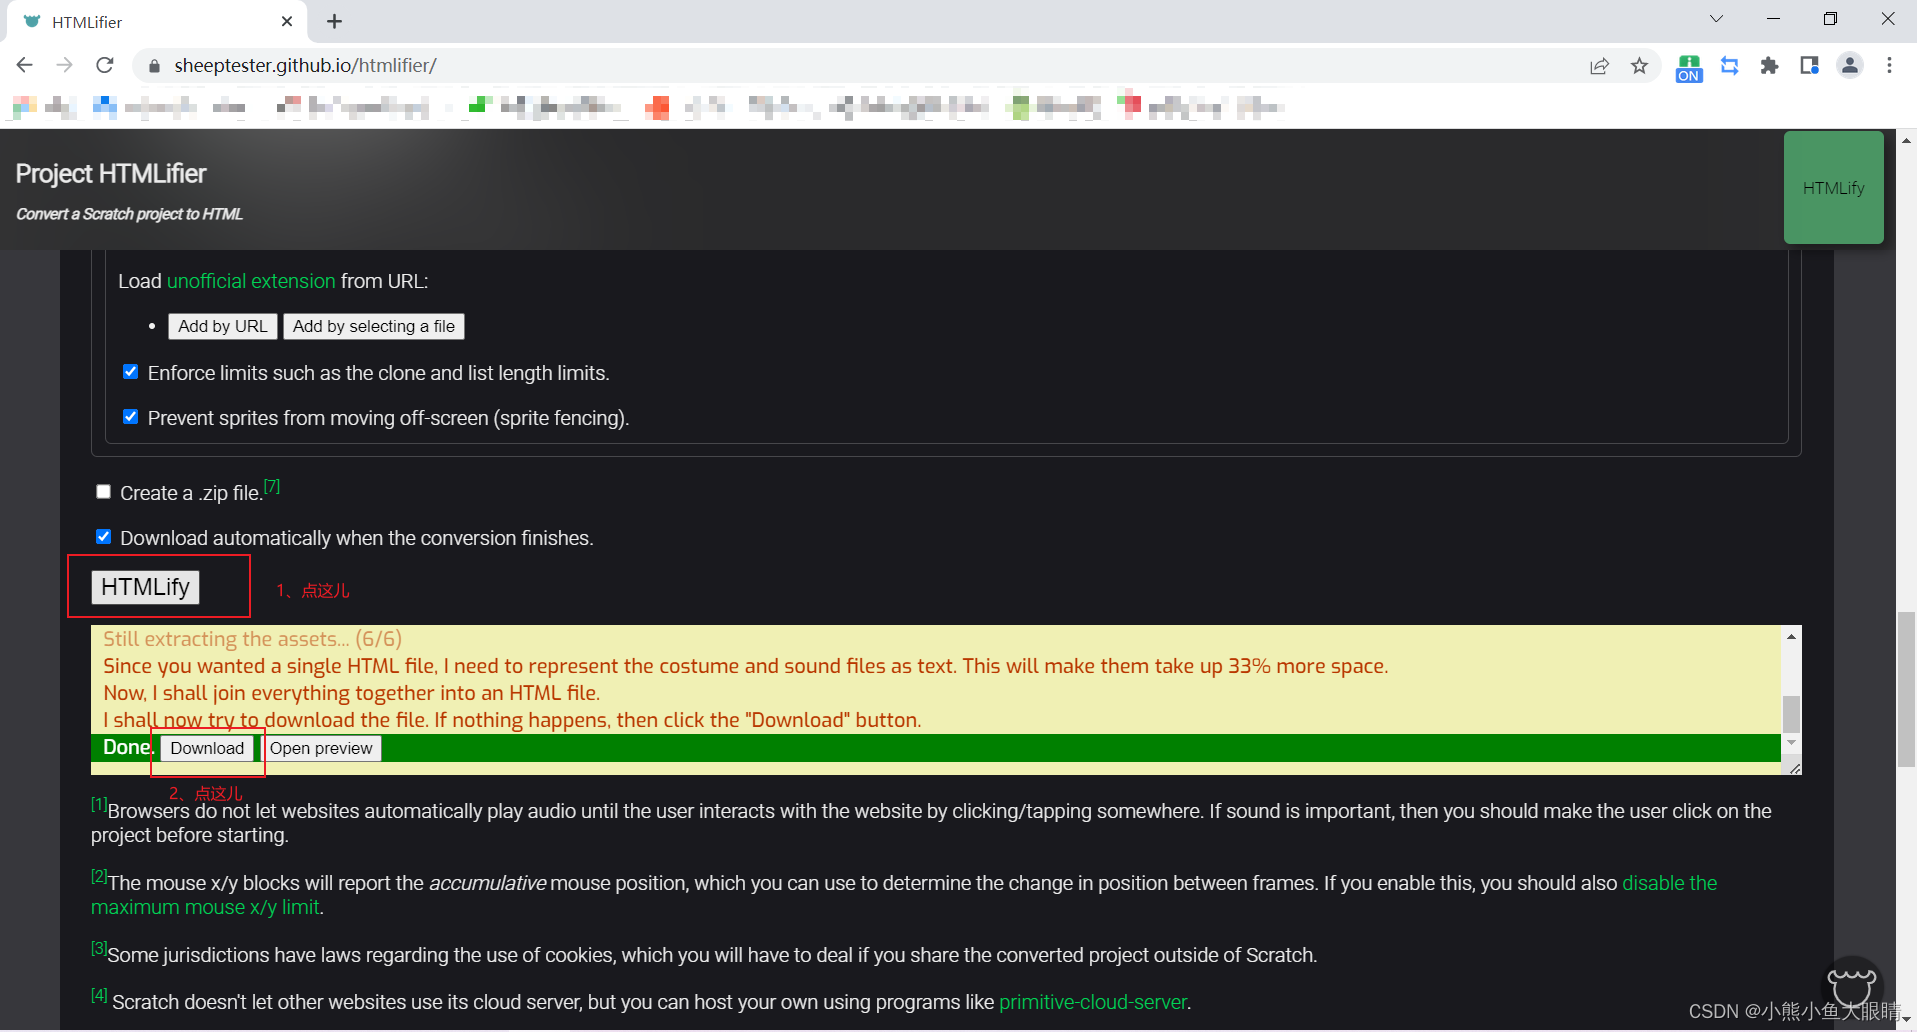Check the Create a .zip file option
The width and height of the screenshot is (1917, 1032).
(103, 492)
